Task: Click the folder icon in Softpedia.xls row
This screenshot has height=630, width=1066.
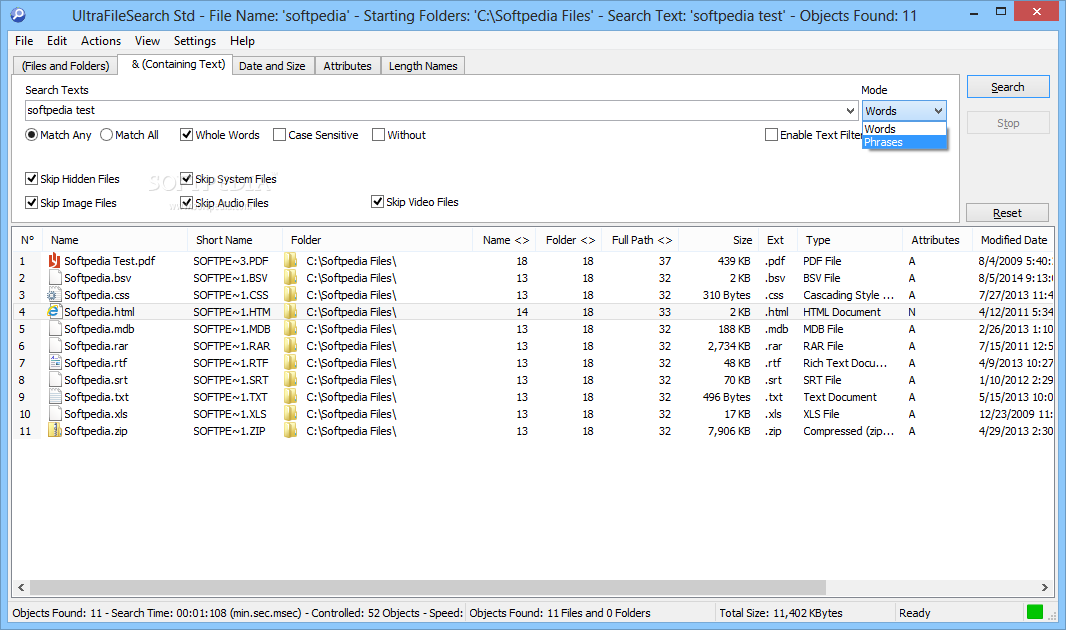Action: click(x=291, y=414)
